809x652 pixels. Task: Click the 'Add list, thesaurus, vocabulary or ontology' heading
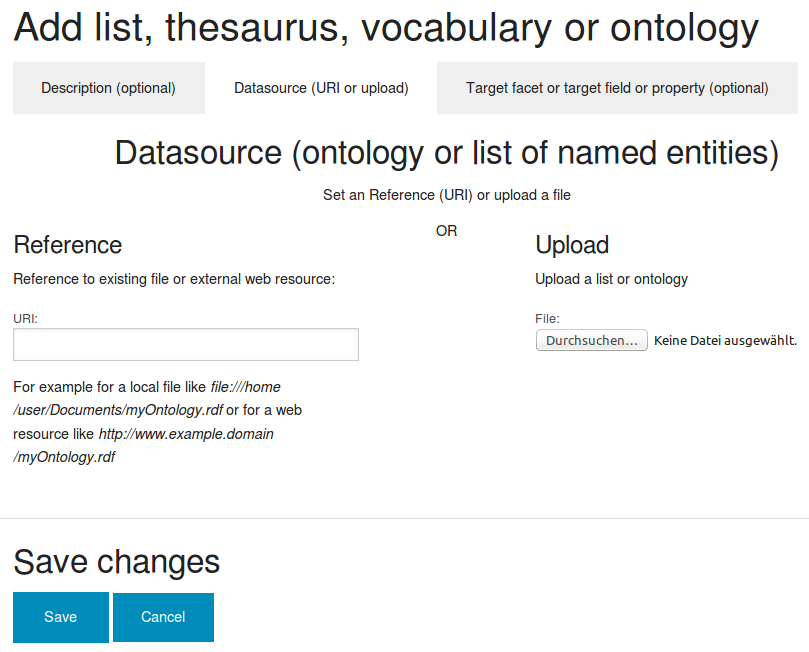point(386,28)
